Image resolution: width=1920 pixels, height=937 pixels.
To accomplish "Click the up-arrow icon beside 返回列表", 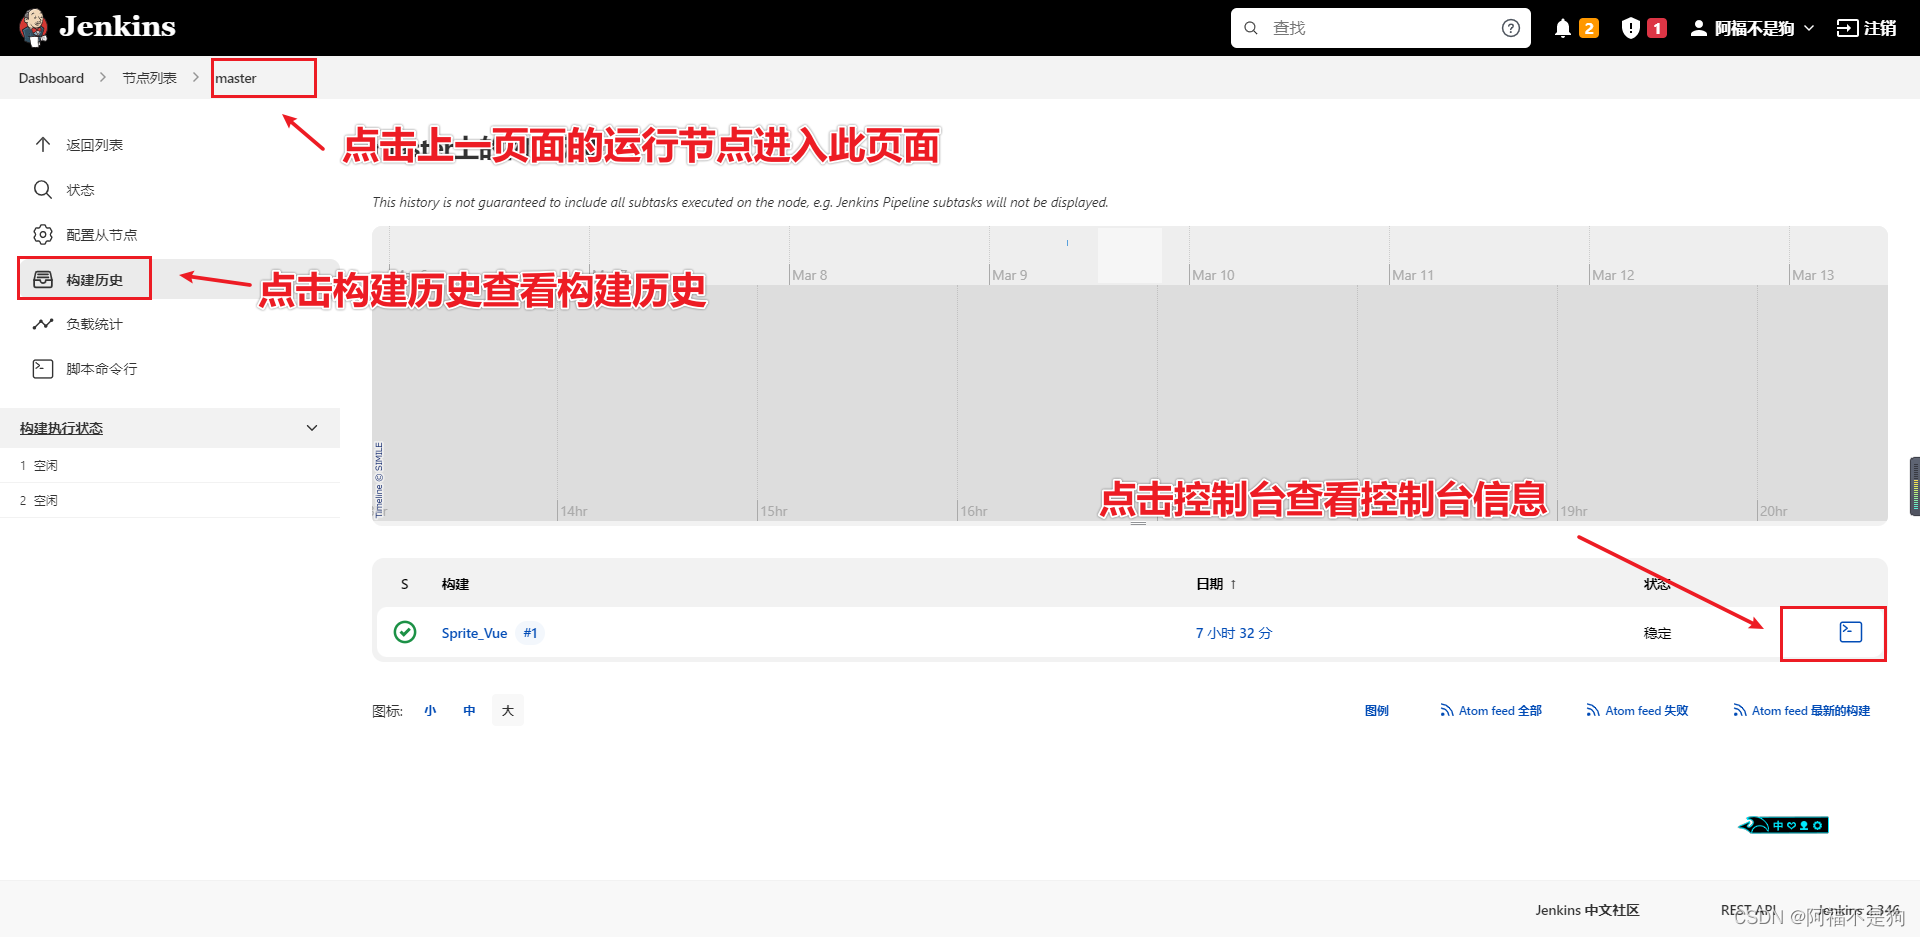I will [x=43, y=144].
